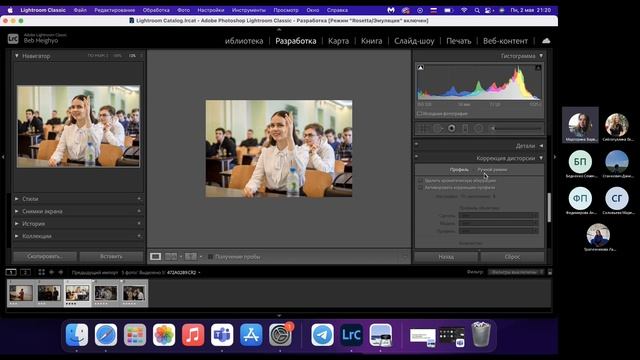
Task: Collapse the Navigator panel
Action: pos(17,56)
